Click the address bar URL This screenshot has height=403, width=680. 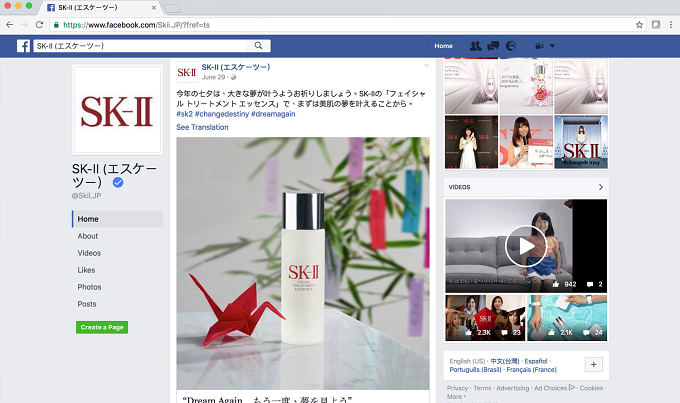point(136,25)
